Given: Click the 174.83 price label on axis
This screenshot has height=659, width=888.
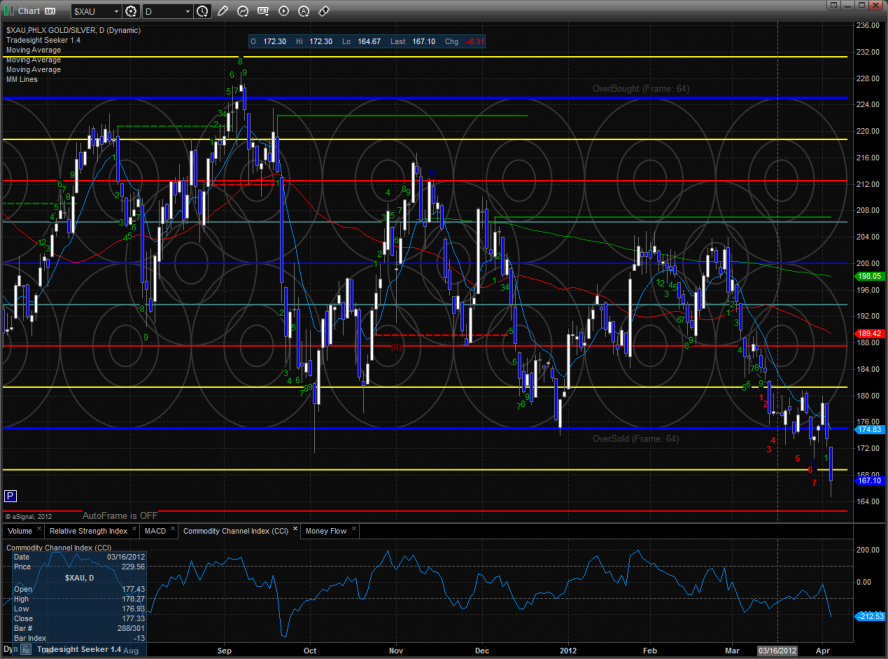Looking at the screenshot, I should (867, 429).
